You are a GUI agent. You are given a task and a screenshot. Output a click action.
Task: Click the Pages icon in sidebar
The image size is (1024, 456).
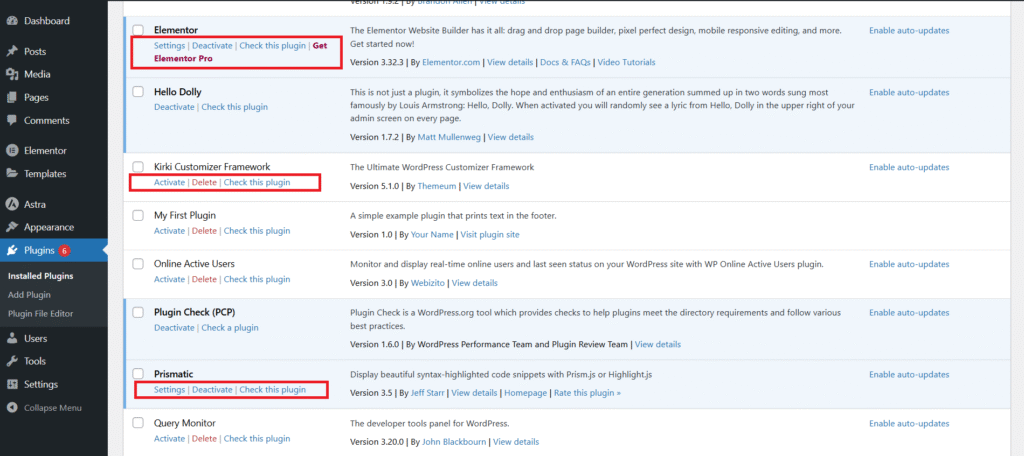(11, 97)
